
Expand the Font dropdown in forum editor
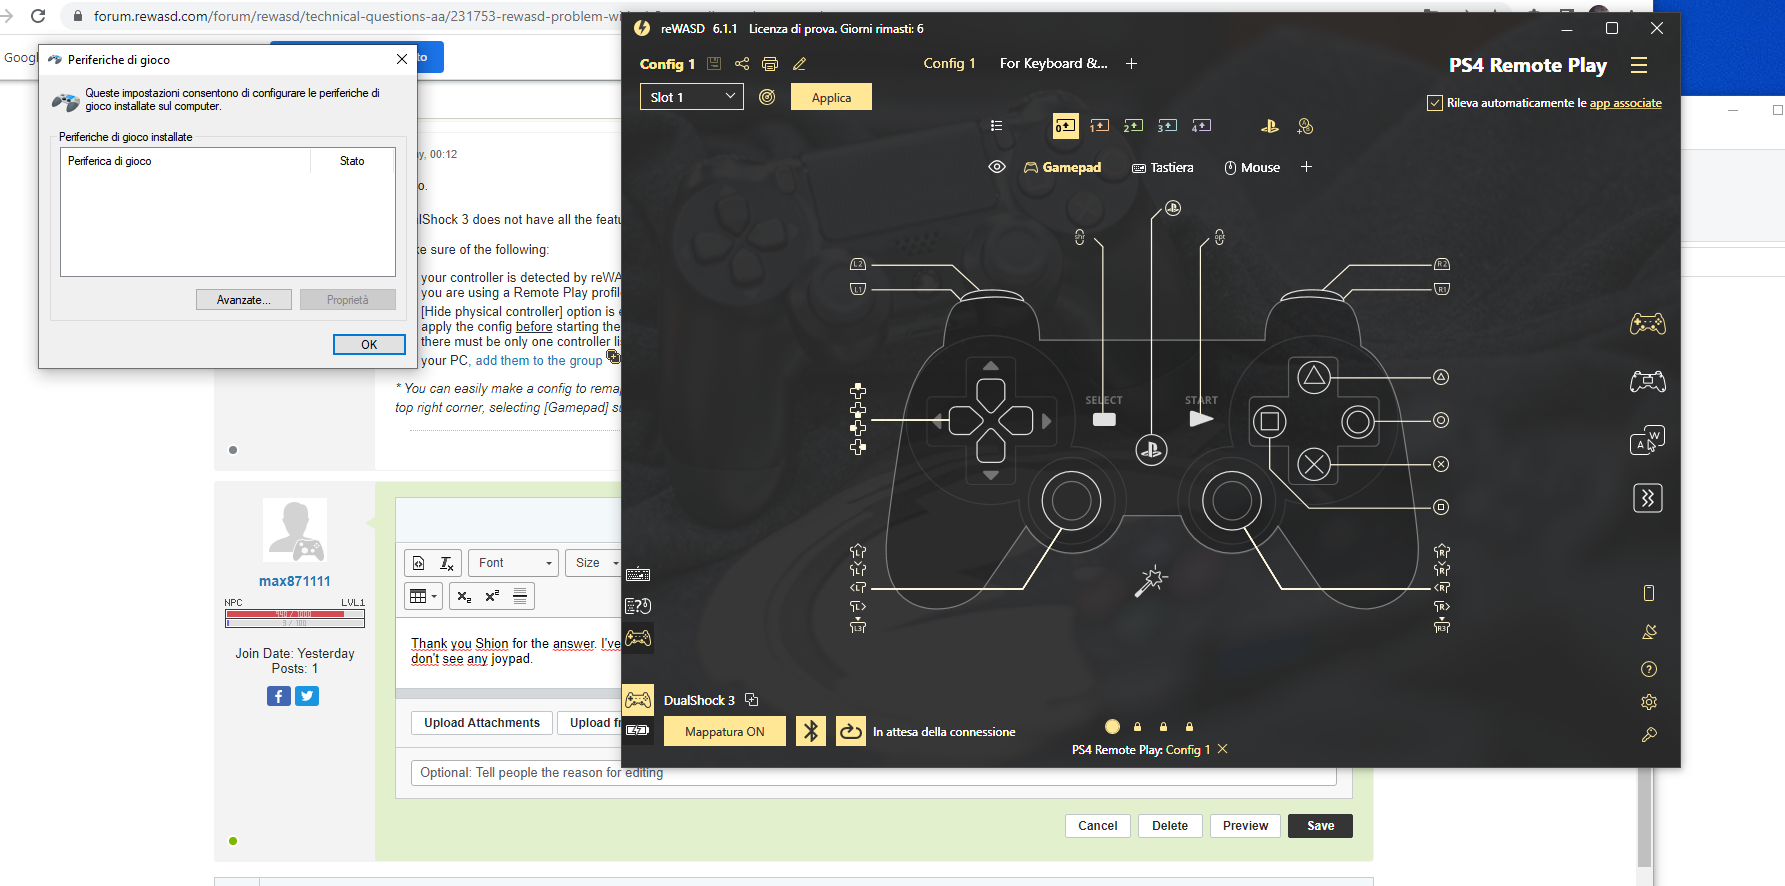513,563
